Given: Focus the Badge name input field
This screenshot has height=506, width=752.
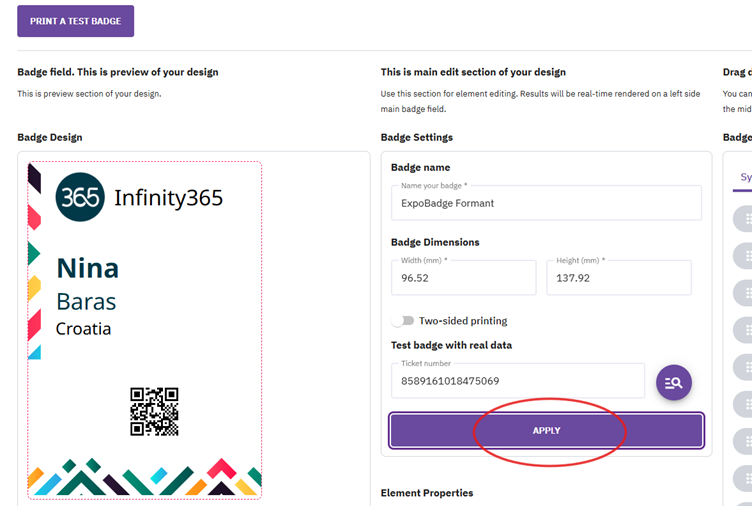Looking at the screenshot, I should pyautogui.click(x=545, y=203).
